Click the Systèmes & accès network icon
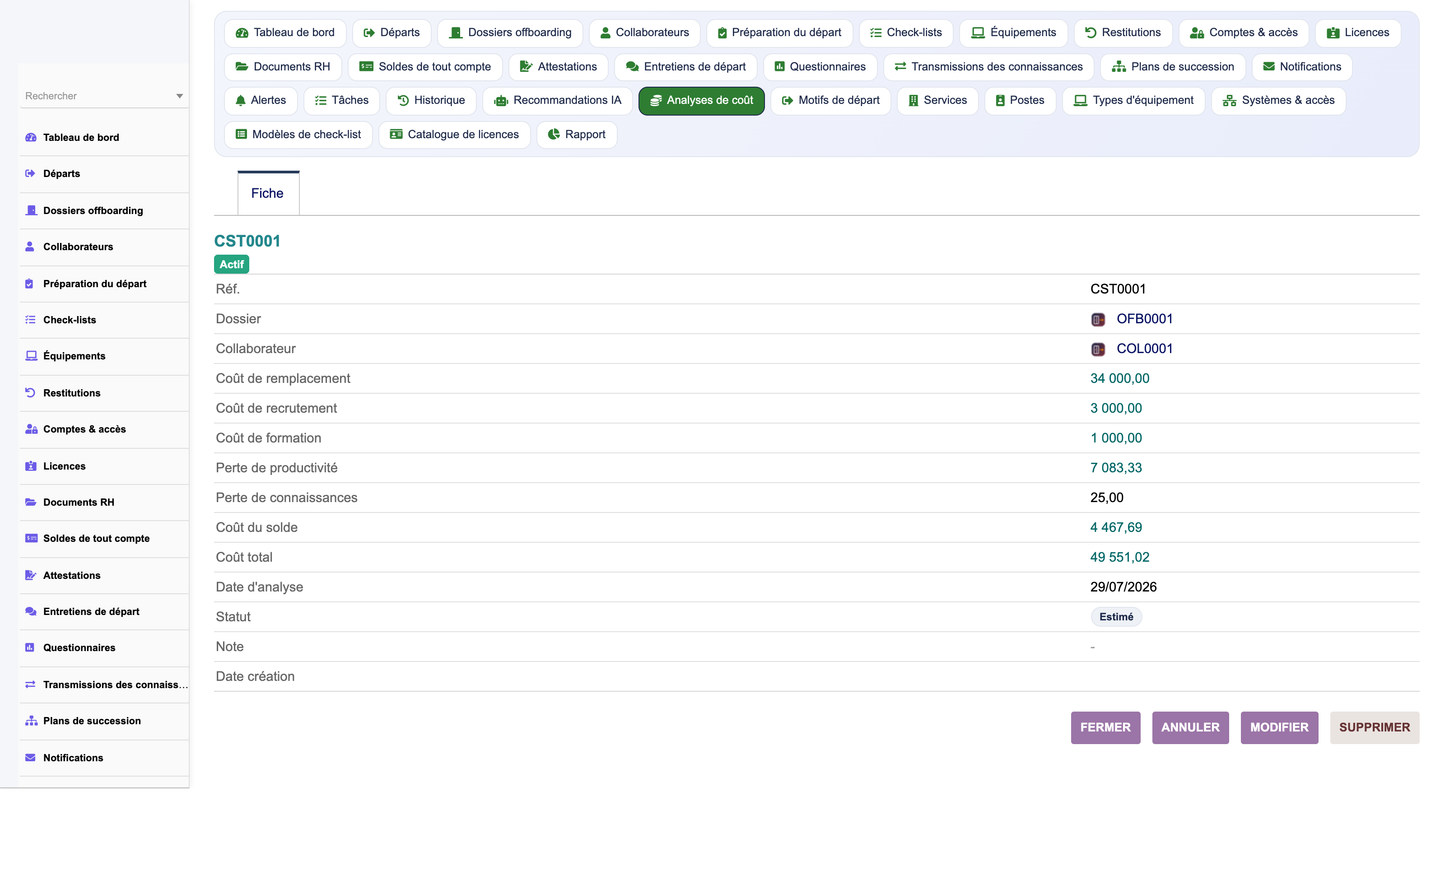This screenshot has height=894, width=1445. click(x=1230, y=101)
